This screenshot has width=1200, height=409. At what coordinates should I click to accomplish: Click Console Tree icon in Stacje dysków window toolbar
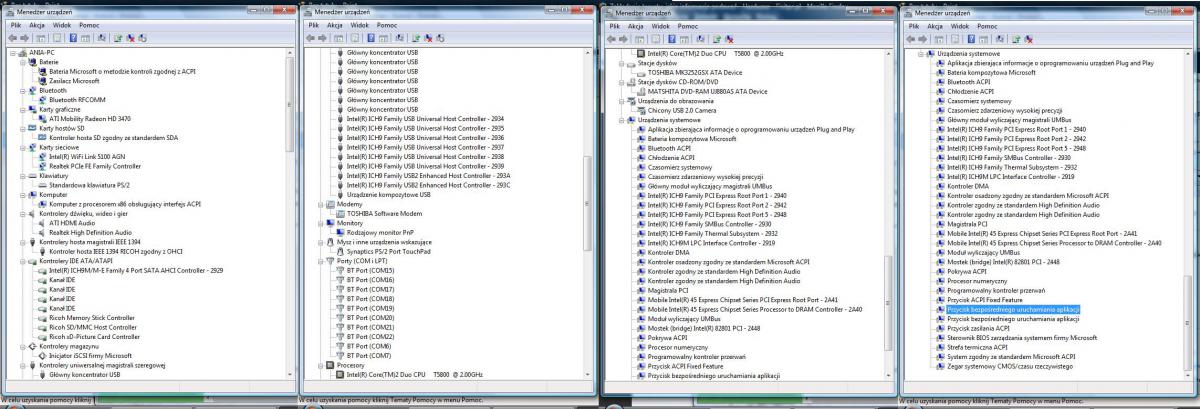tap(639, 39)
